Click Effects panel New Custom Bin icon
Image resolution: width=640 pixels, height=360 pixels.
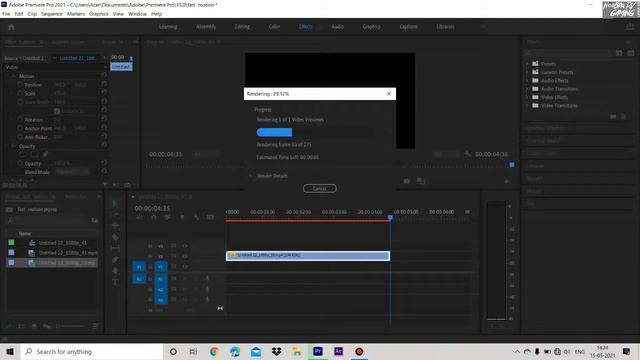(613, 116)
